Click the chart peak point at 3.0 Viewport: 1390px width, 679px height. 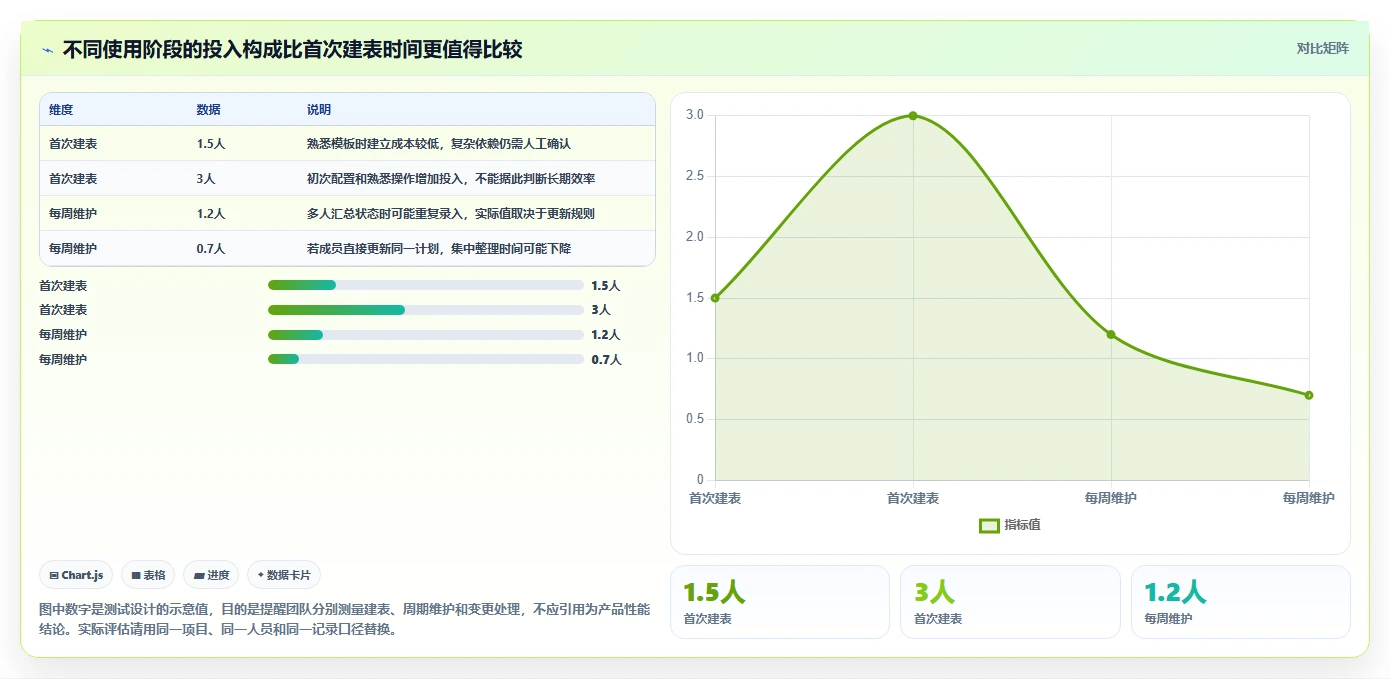(x=913, y=116)
